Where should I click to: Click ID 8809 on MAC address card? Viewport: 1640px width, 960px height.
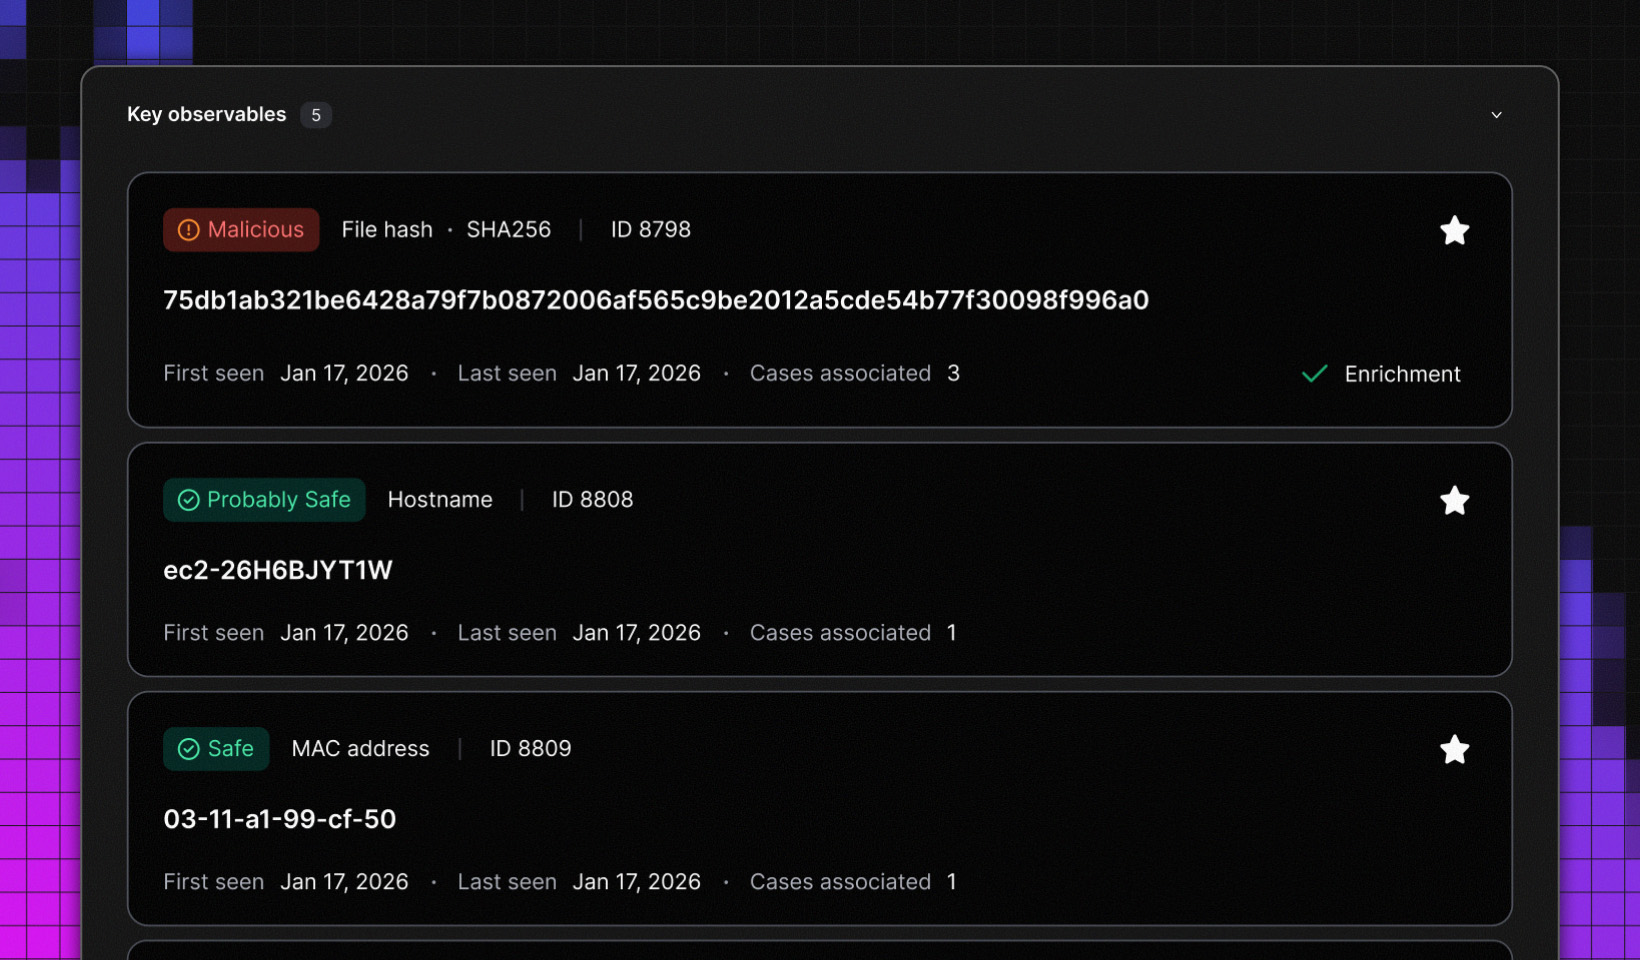click(530, 749)
